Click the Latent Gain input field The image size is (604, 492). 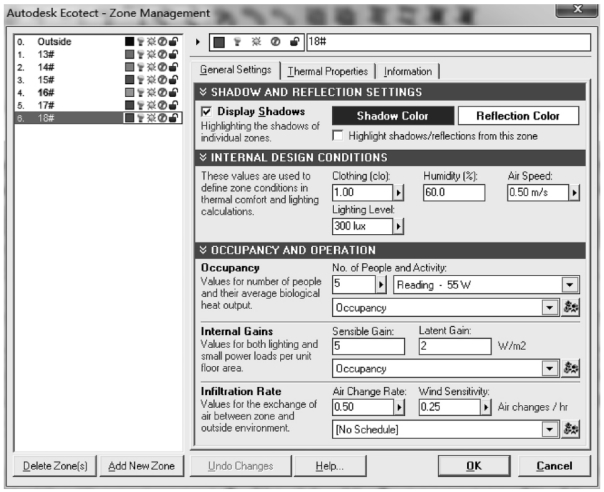tap(455, 346)
